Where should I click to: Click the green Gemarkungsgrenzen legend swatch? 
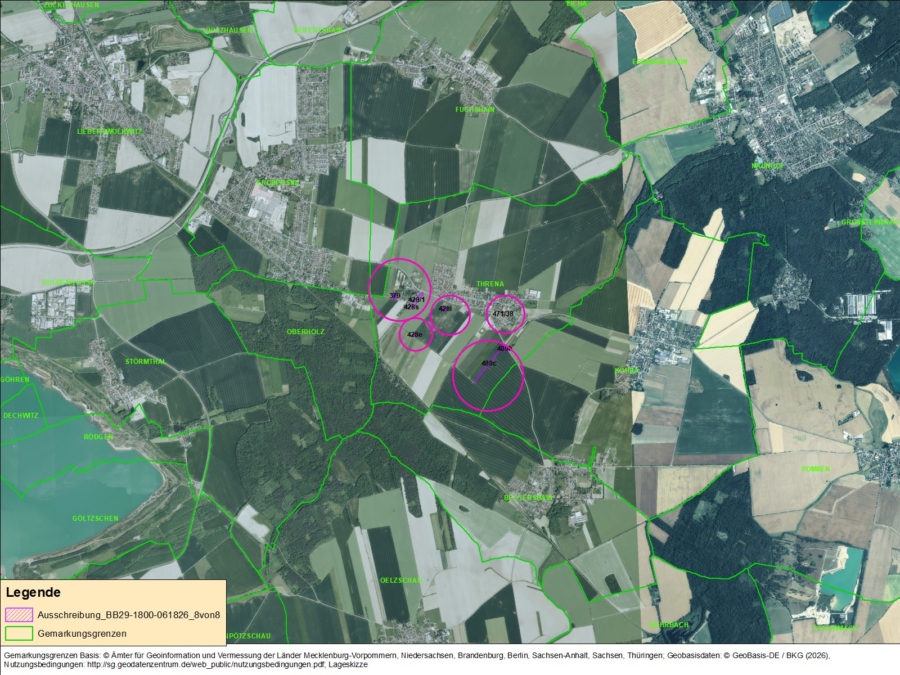click(x=19, y=634)
